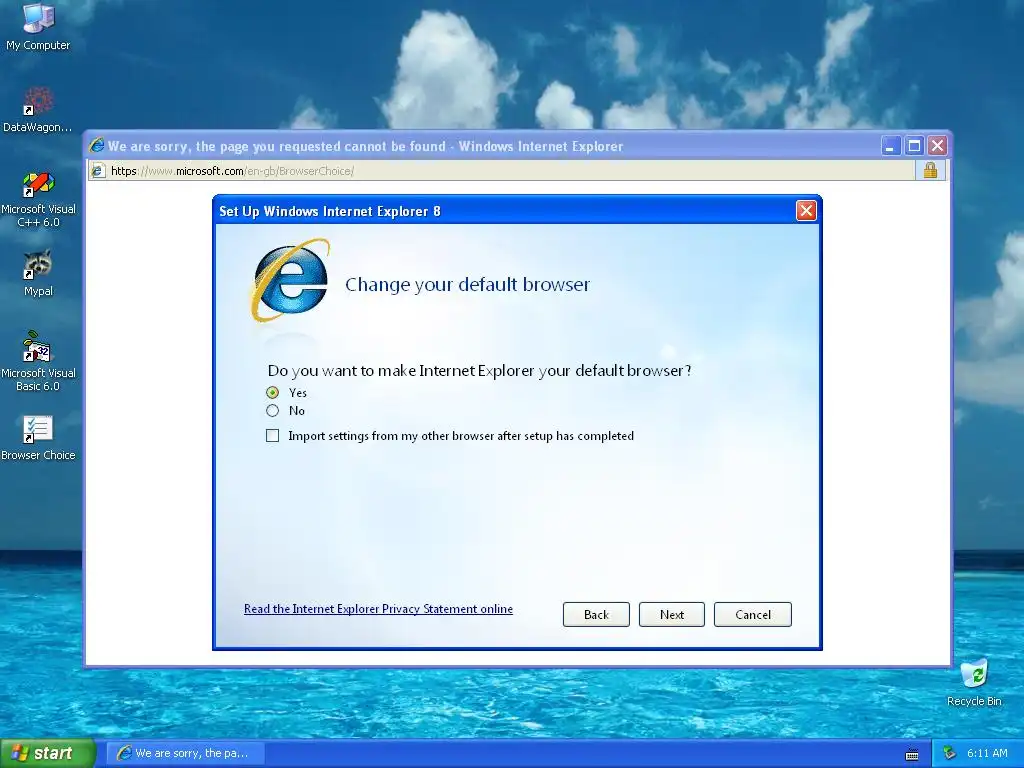Click the padlock security icon in address bar

pyautogui.click(x=930, y=170)
